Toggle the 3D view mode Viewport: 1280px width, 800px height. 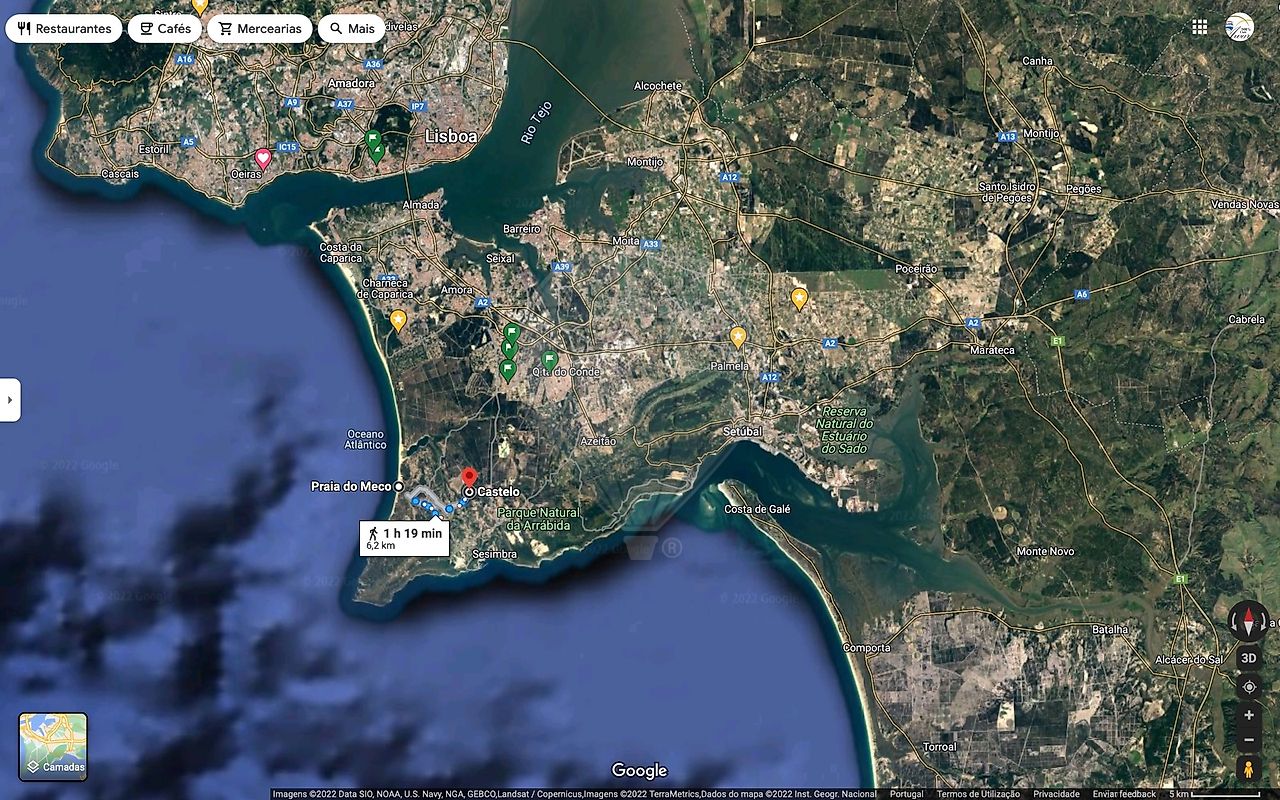[1248, 658]
